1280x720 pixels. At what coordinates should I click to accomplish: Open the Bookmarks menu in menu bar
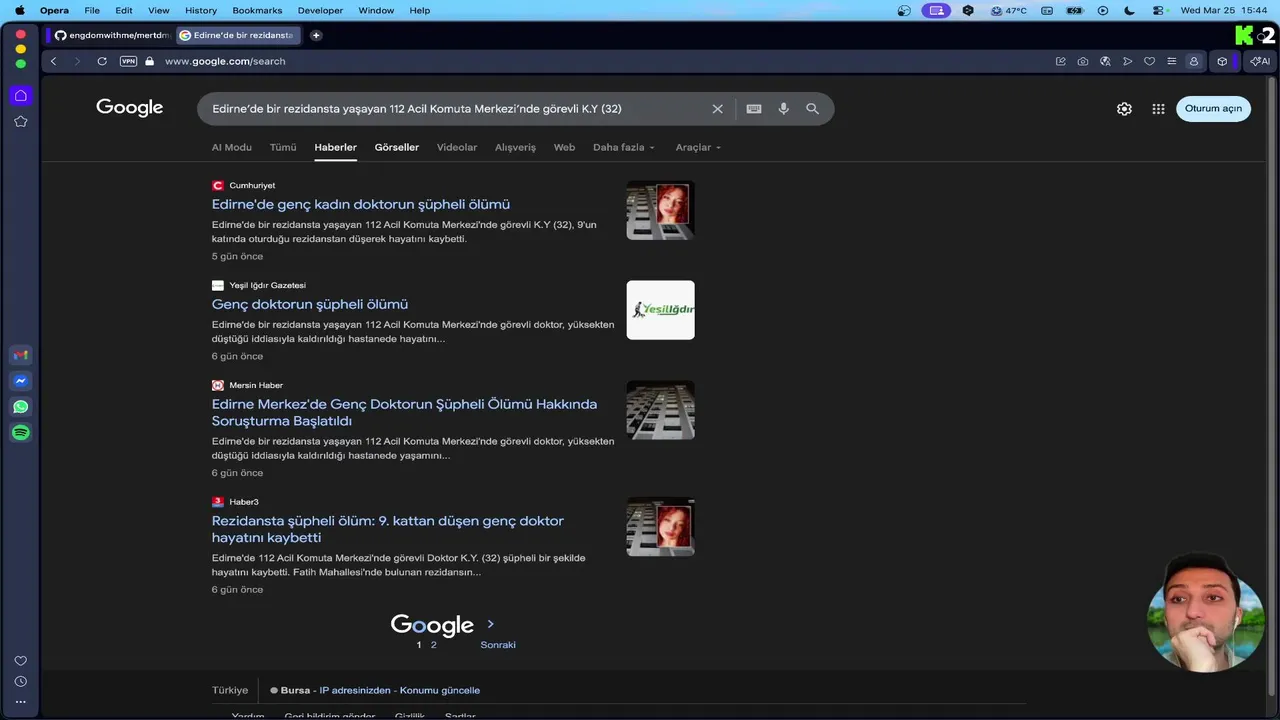tap(257, 10)
